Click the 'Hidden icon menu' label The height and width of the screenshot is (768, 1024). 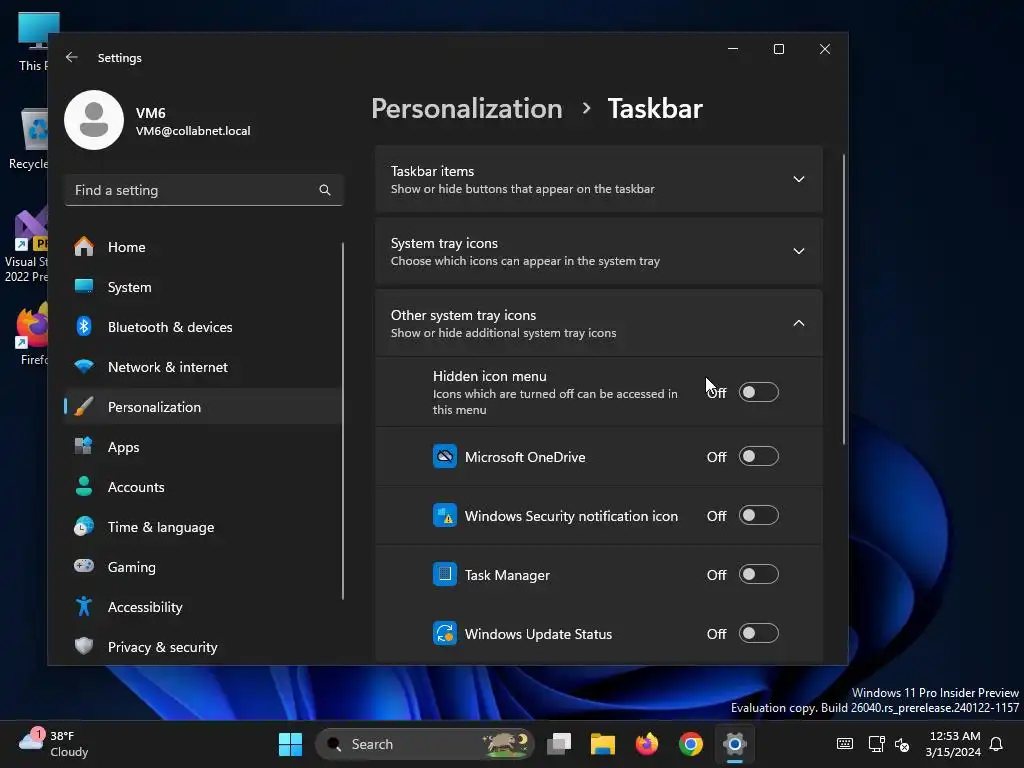click(489, 376)
